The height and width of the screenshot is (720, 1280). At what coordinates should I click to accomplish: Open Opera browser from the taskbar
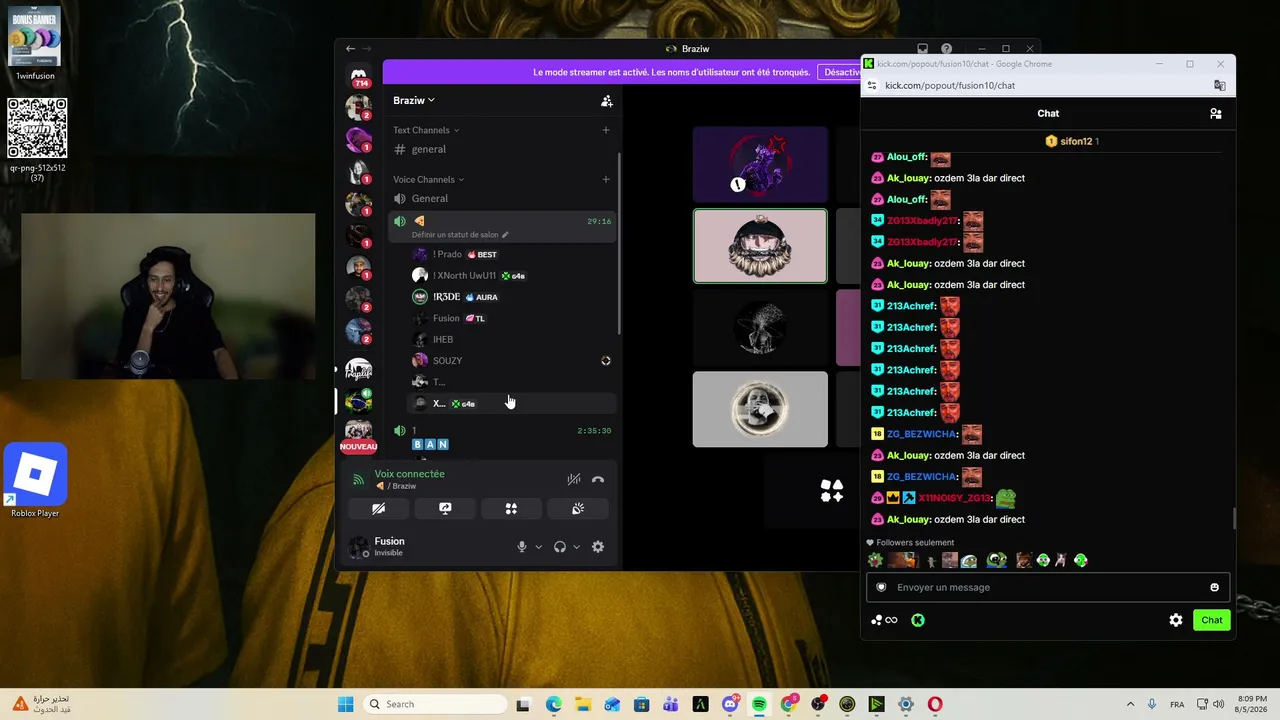coord(935,705)
